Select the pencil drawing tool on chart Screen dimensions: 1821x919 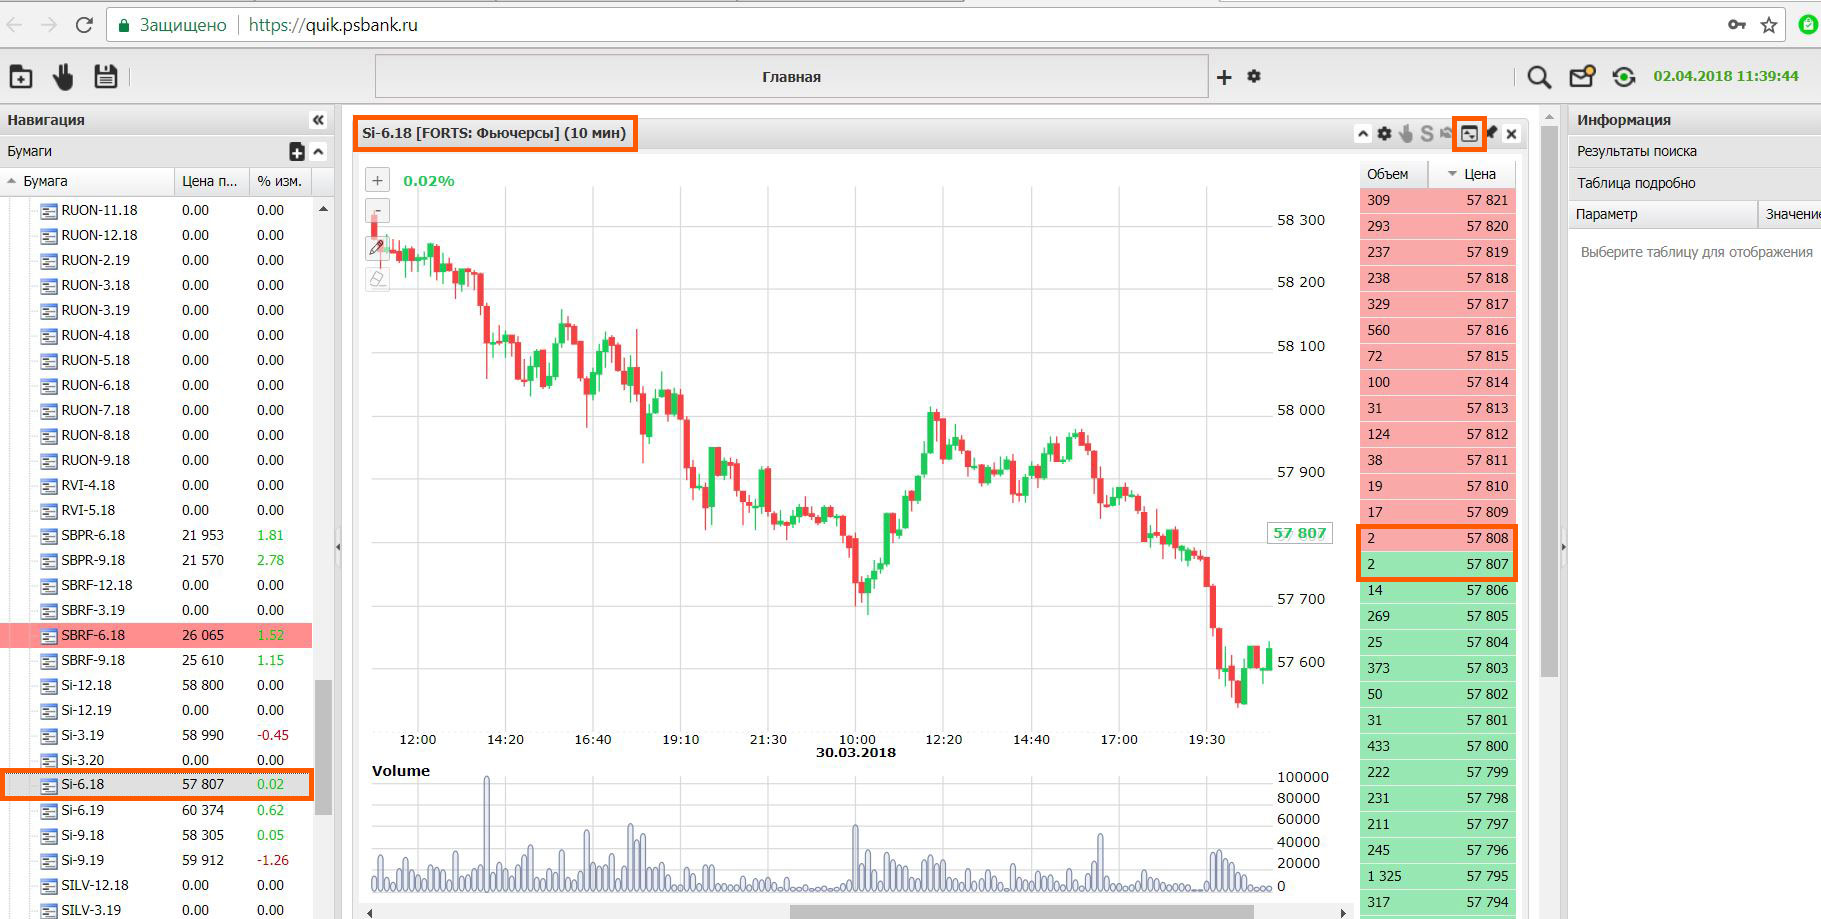377,248
